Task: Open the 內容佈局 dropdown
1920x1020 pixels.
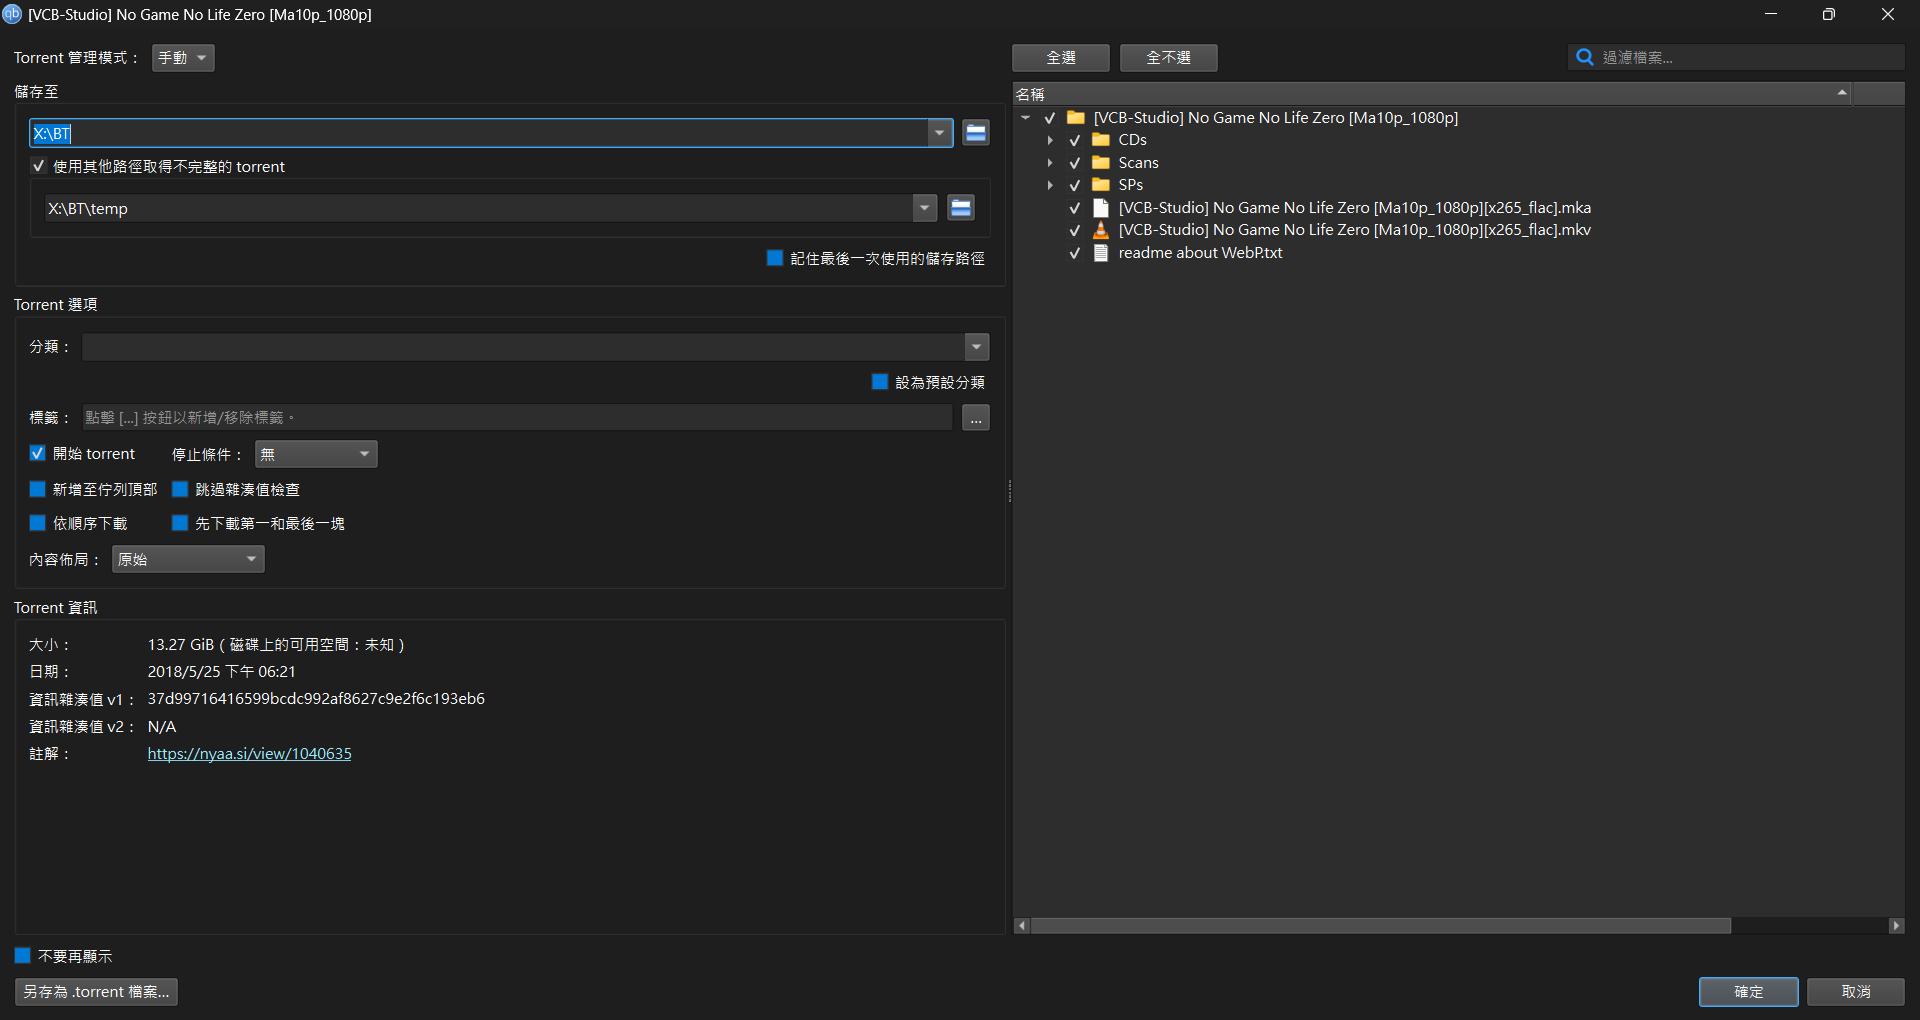Action: [188, 559]
